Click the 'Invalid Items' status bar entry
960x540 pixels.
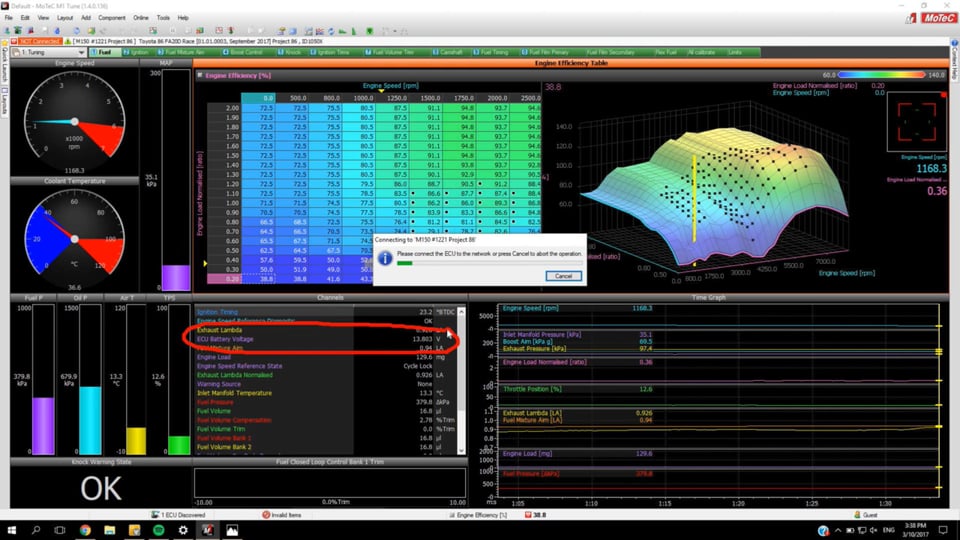click(282, 515)
